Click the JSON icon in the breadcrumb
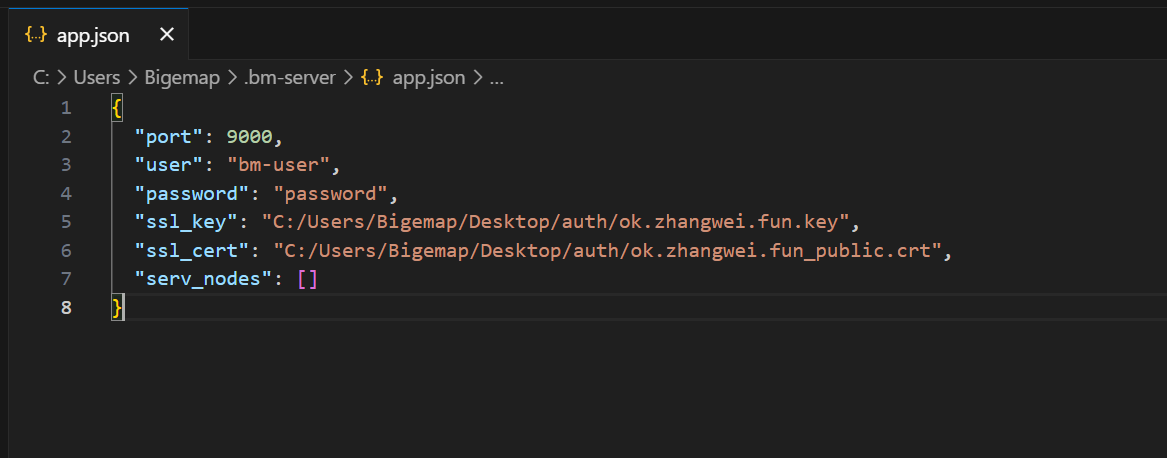The width and height of the screenshot is (1167, 458). click(372, 77)
